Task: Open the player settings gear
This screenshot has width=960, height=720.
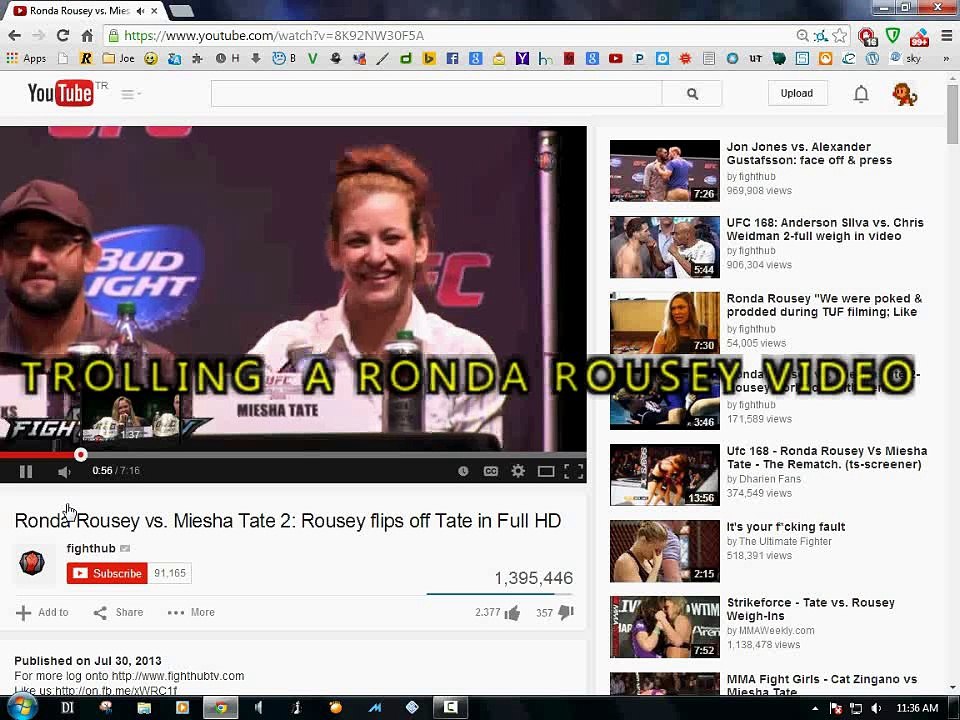Action: 518,471
